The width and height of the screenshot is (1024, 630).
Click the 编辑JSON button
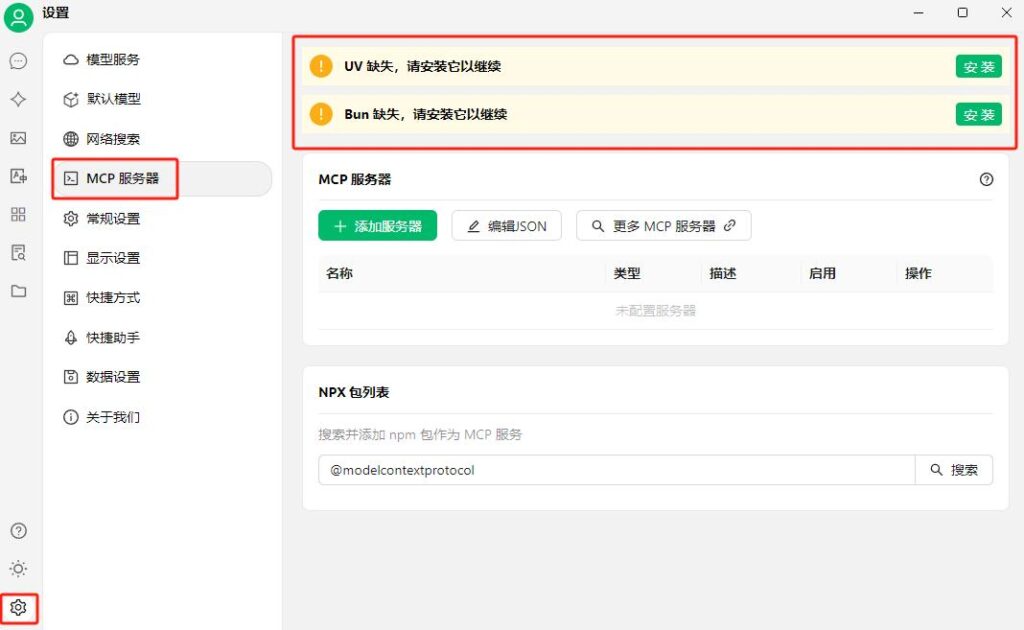click(x=507, y=226)
